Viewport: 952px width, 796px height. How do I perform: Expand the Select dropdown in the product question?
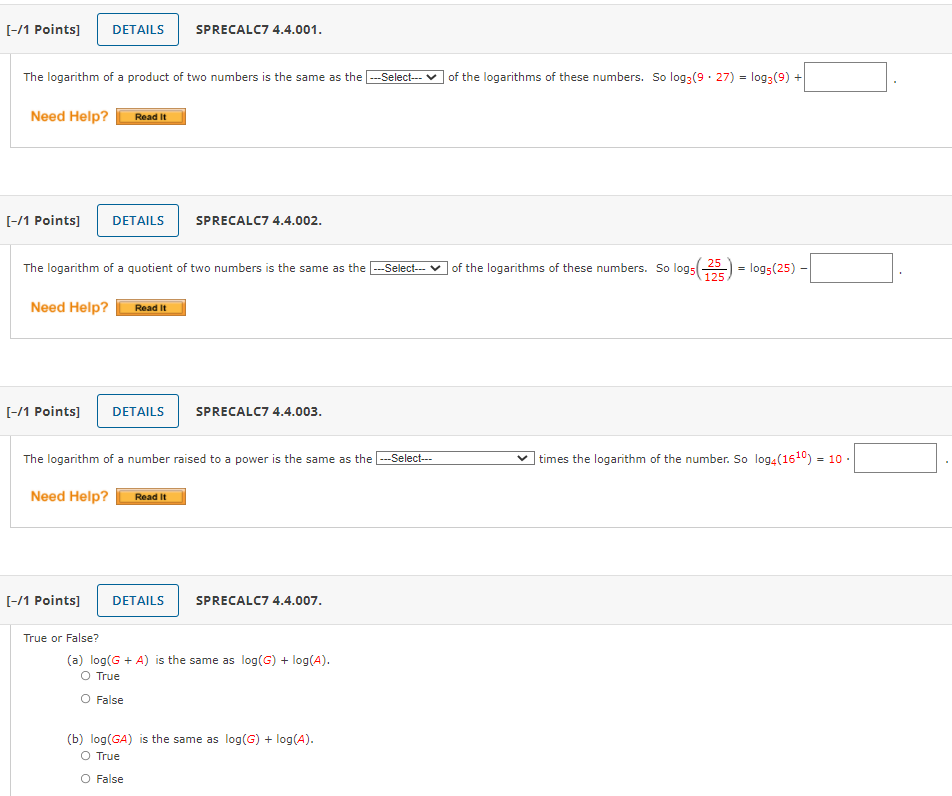pos(405,78)
